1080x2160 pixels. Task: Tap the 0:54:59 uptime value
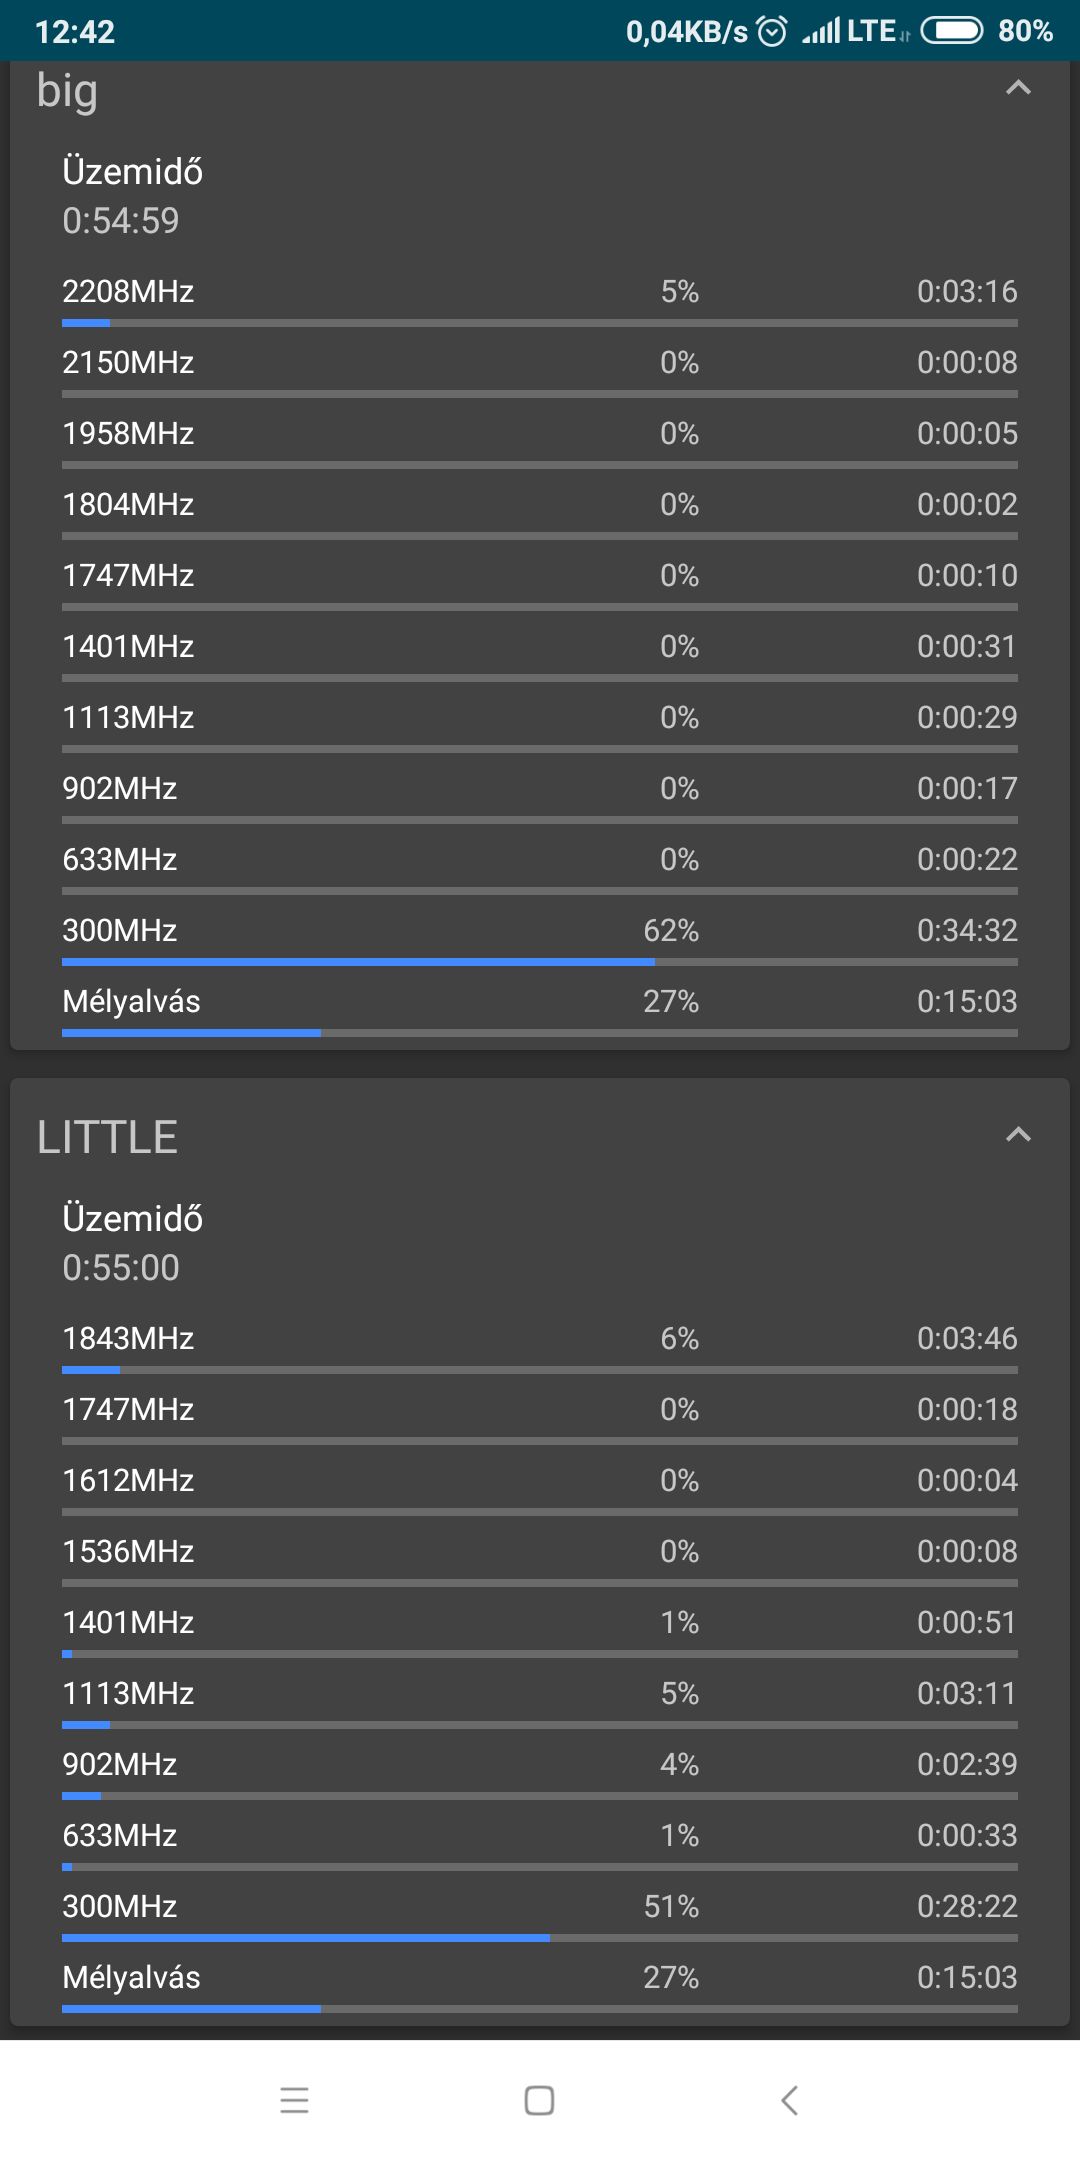pyautogui.click(x=121, y=221)
